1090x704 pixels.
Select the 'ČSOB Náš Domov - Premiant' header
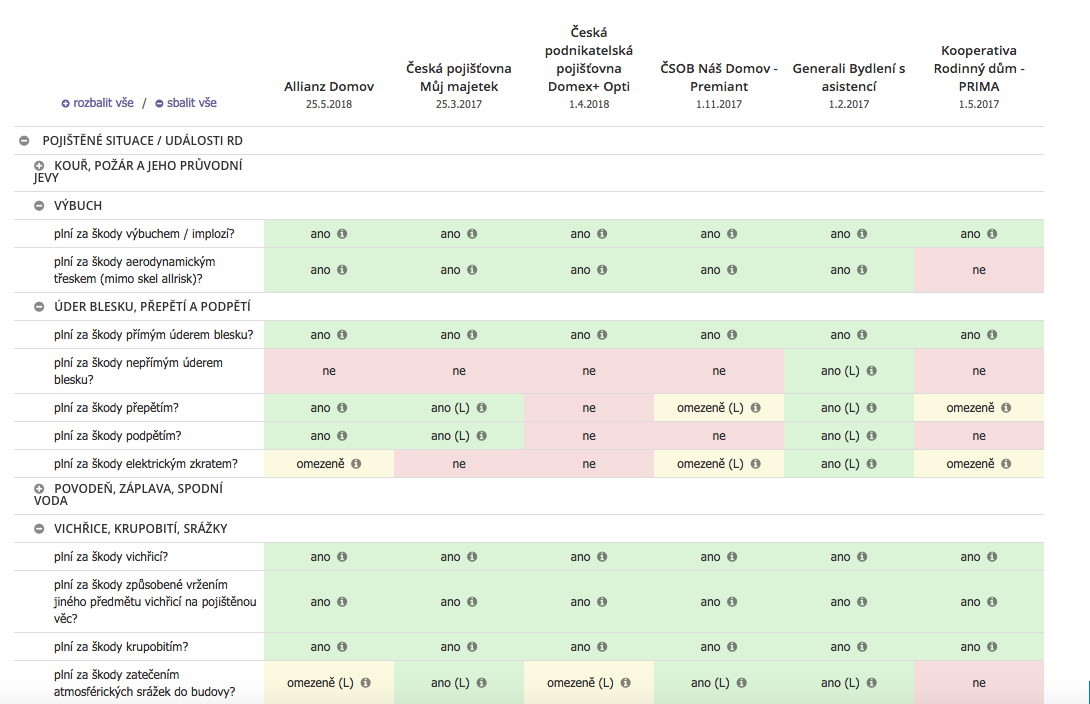[719, 77]
